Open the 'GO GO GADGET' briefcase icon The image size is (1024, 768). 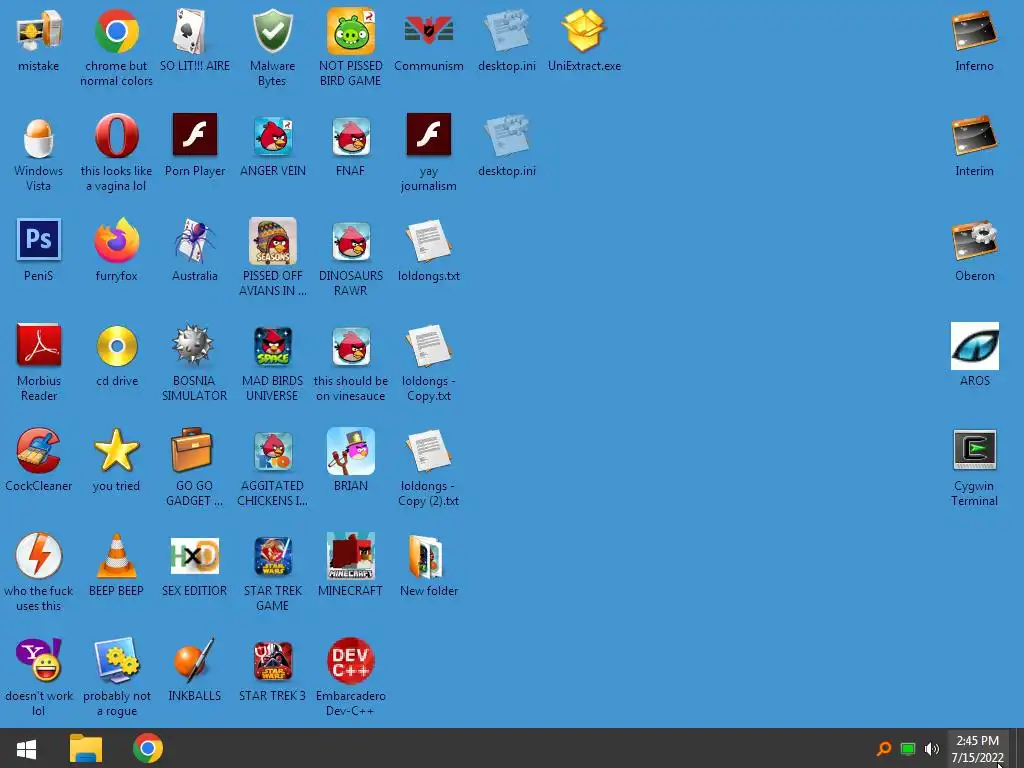(192, 451)
